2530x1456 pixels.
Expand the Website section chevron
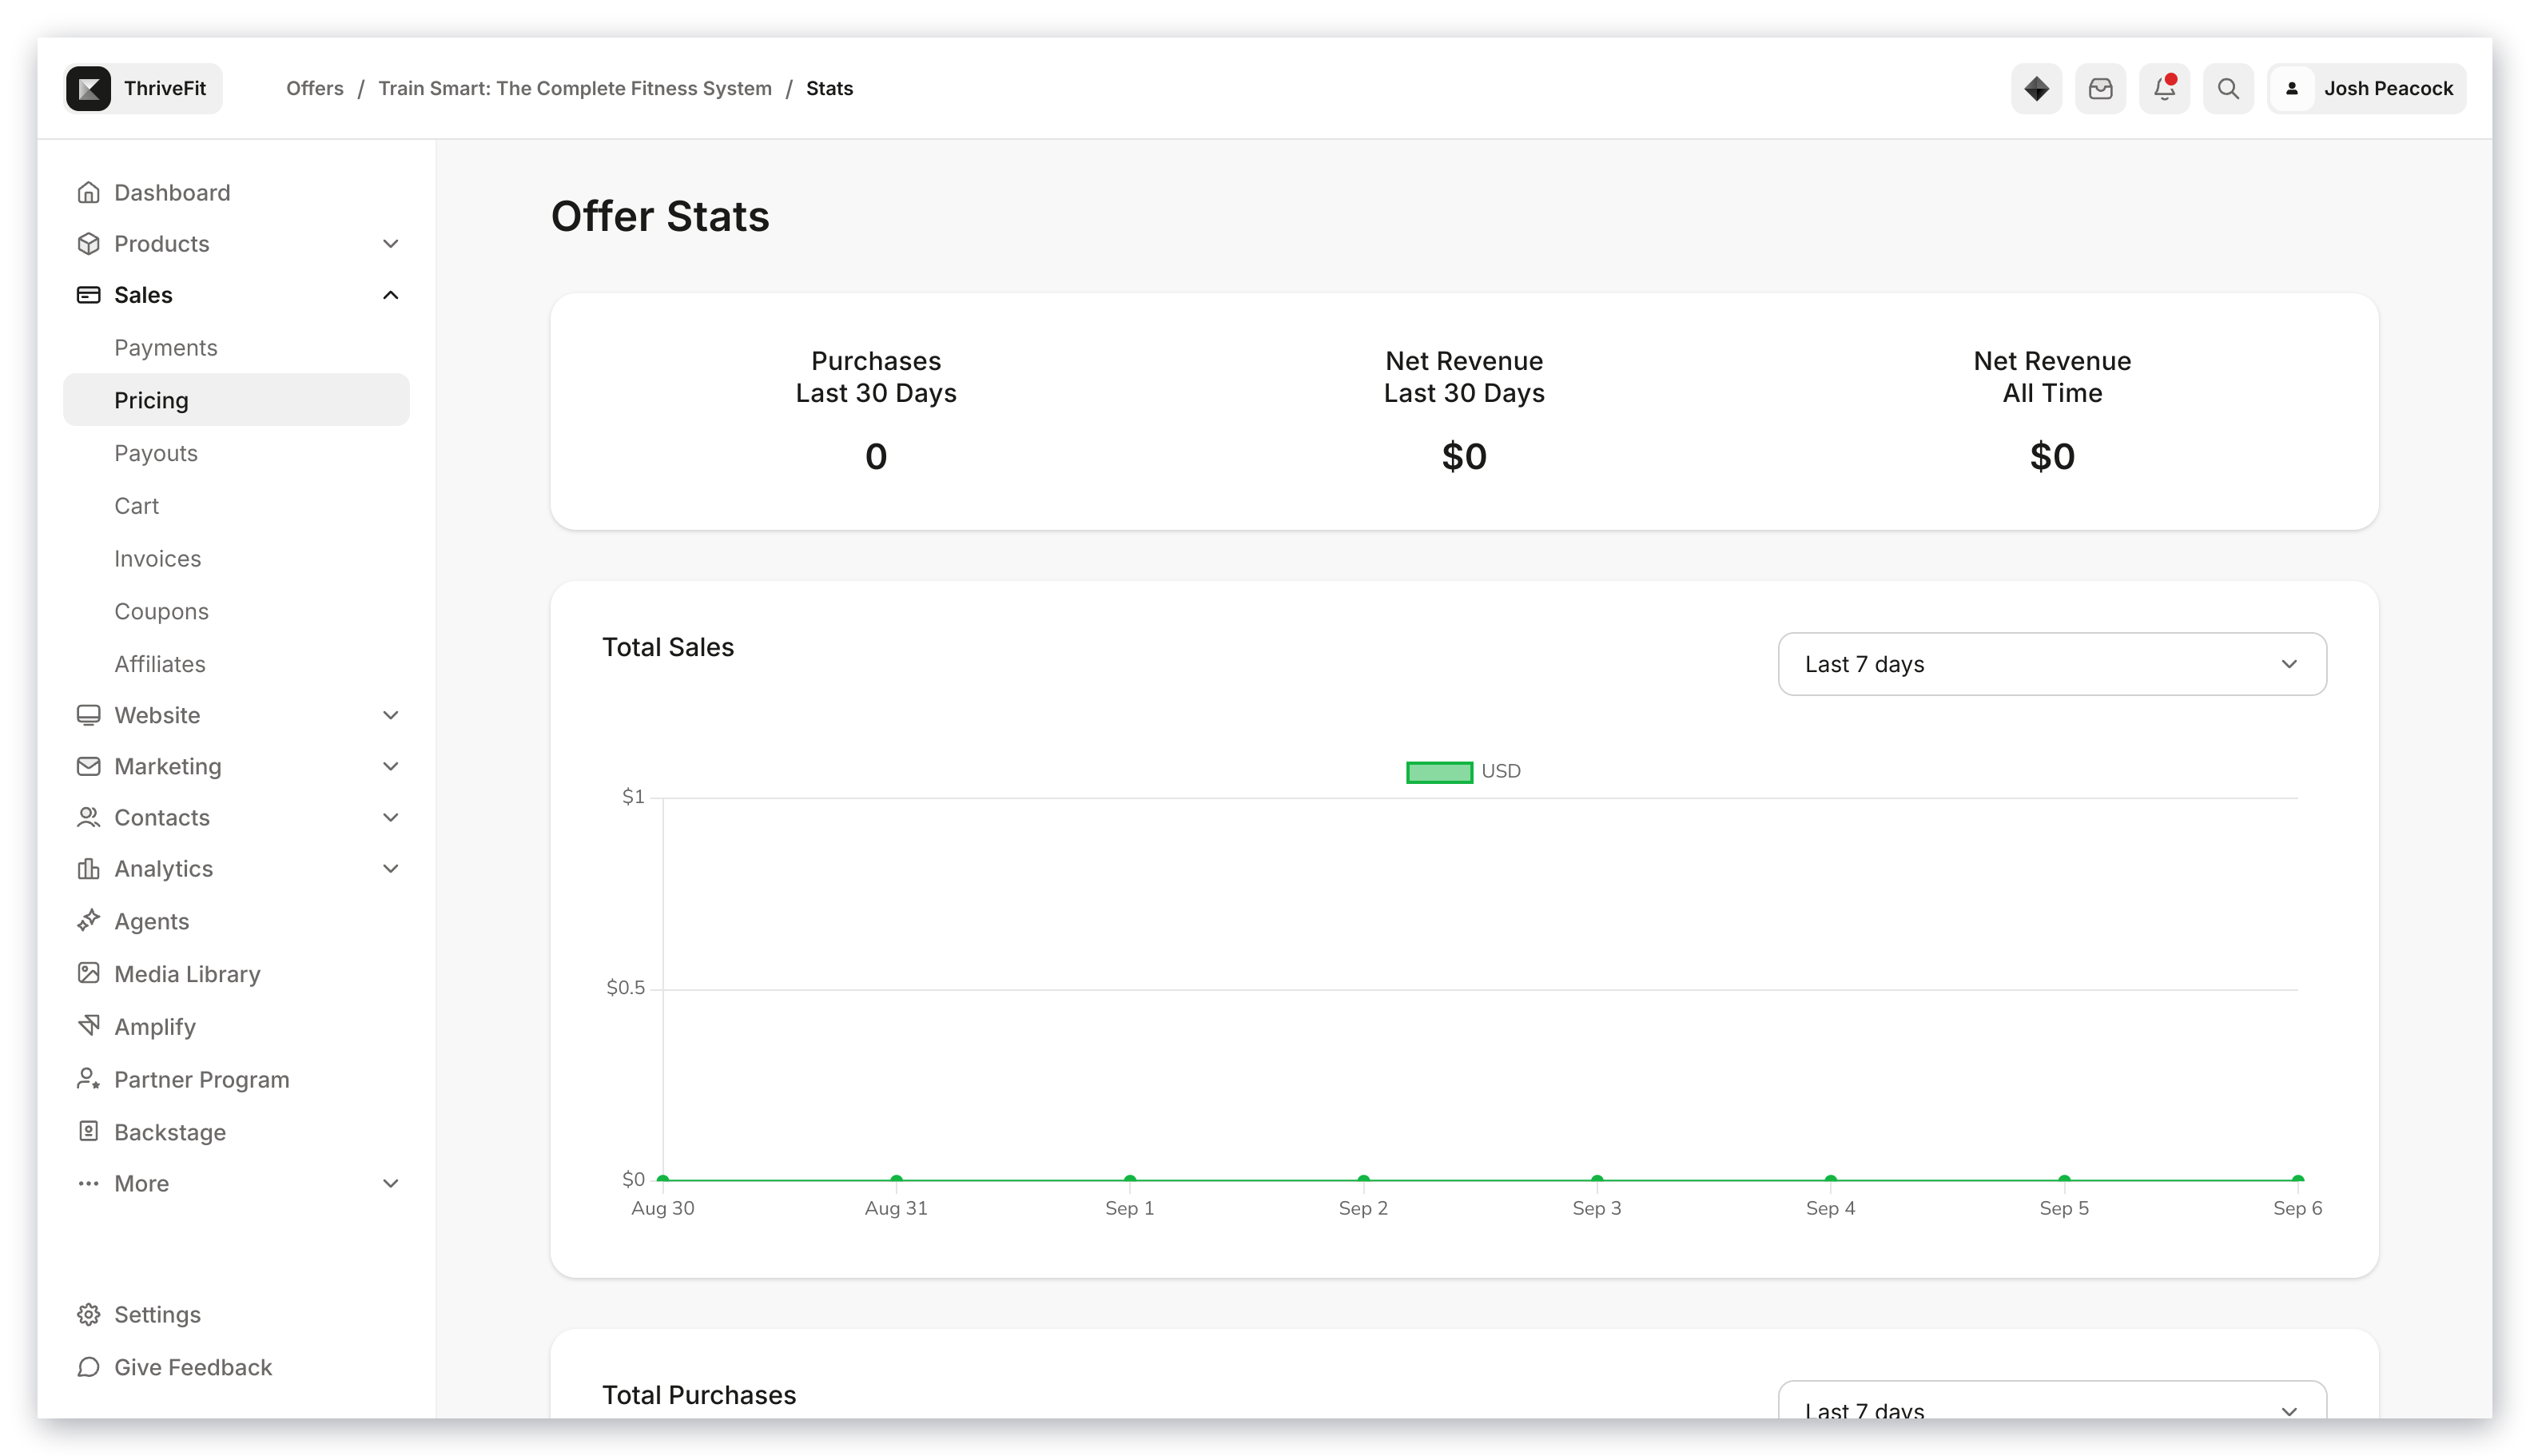390,714
